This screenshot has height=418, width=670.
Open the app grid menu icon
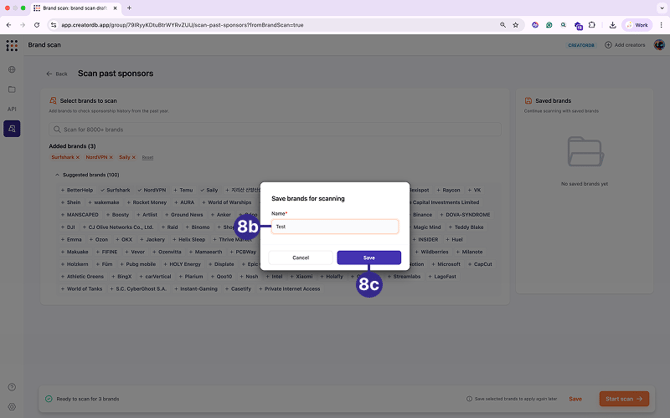12,45
